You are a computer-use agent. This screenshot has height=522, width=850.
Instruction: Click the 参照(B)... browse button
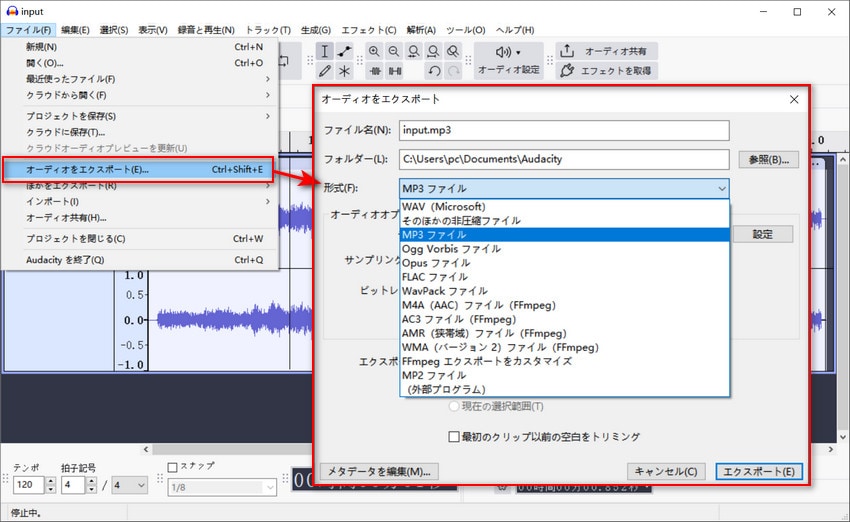tap(769, 159)
